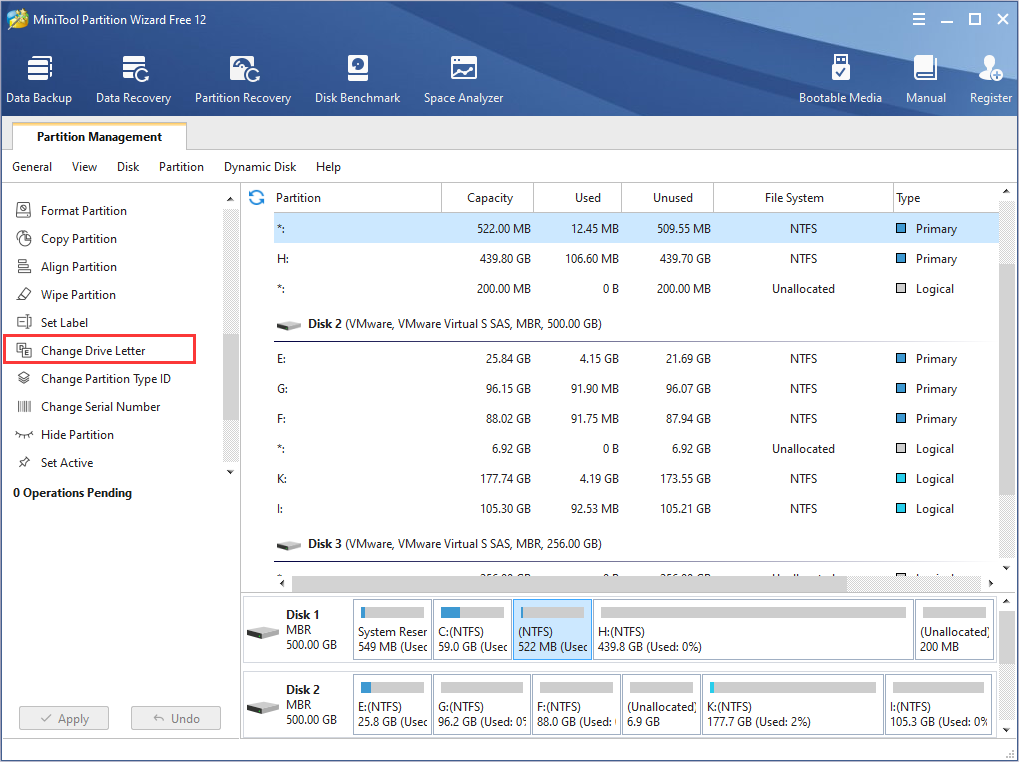The height and width of the screenshot is (762, 1019).
Task: Select the 522 MB (NTFS) block on Disk 1
Action: point(552,629)
